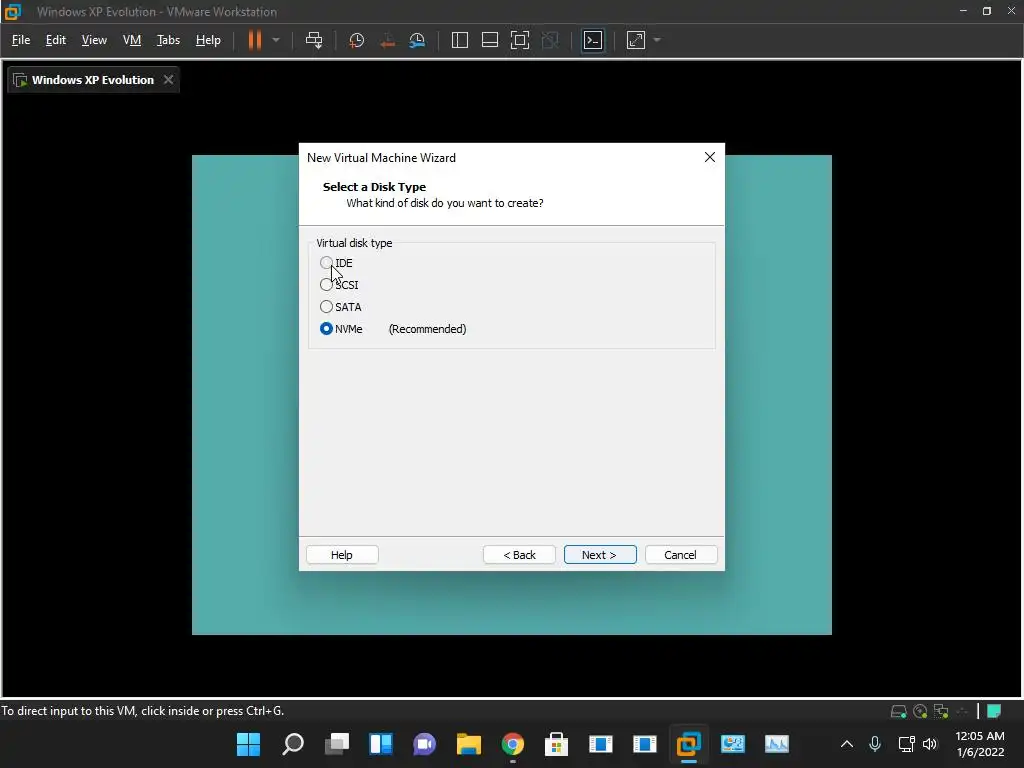The height and width of the screenshot is (768, 1024).
Task: Select the SATA disk type
Action: pyautogui.click(x=341, y=307)
